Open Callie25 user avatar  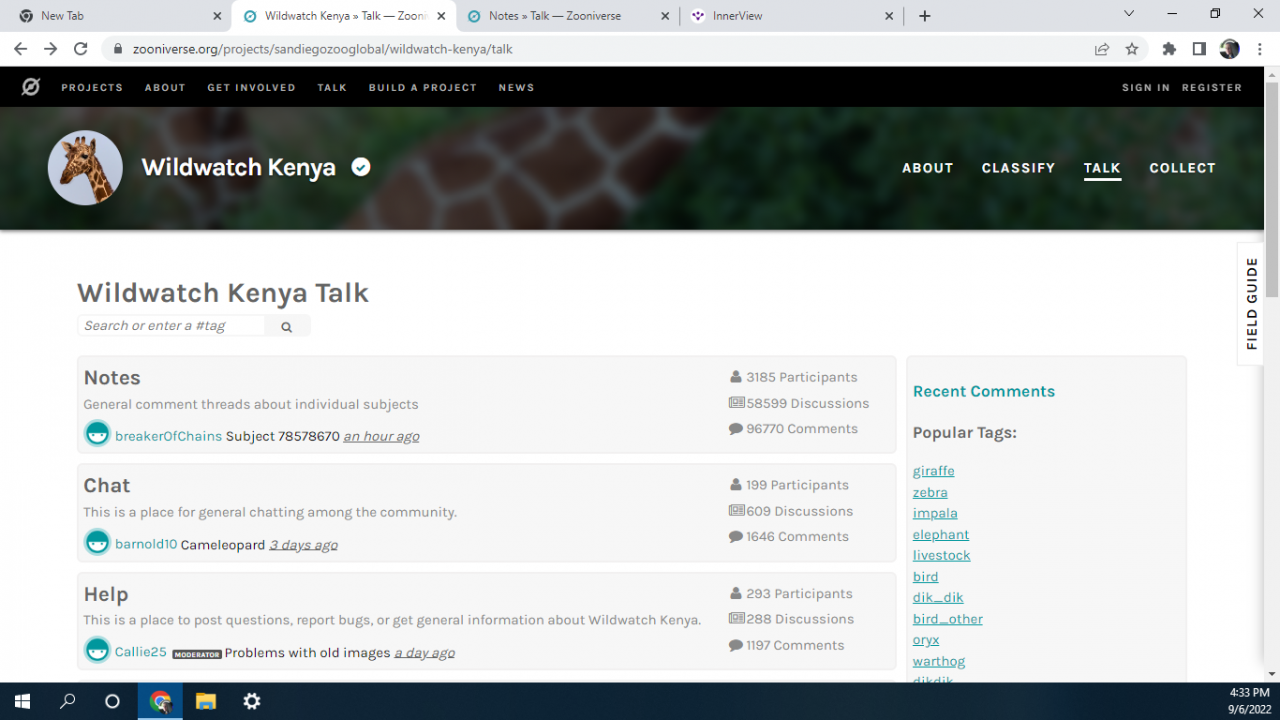97,650
